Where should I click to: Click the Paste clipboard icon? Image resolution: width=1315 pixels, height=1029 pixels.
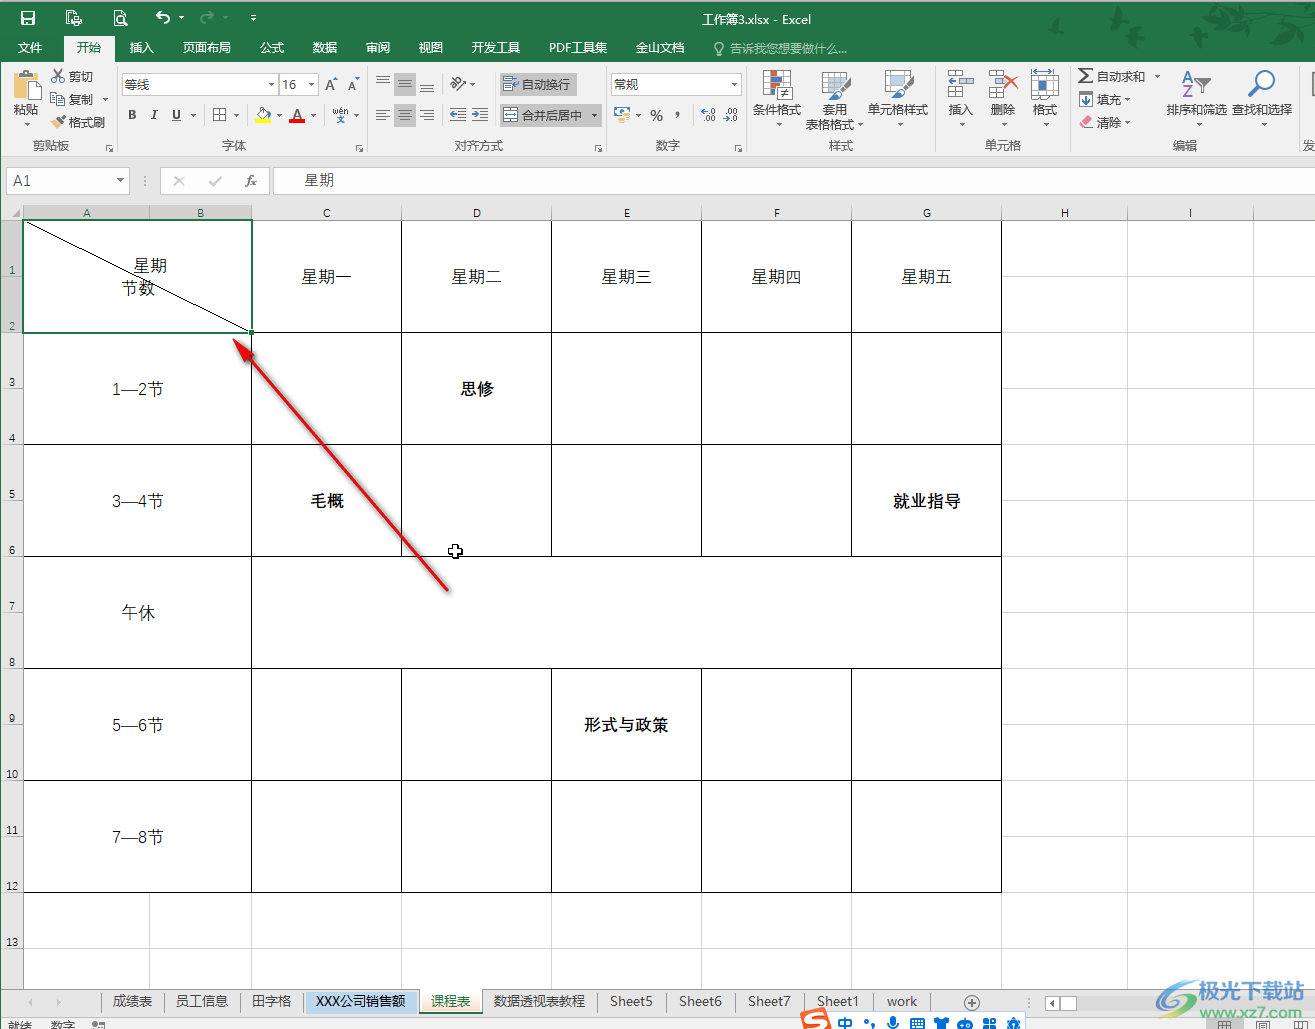click(26, 85)
